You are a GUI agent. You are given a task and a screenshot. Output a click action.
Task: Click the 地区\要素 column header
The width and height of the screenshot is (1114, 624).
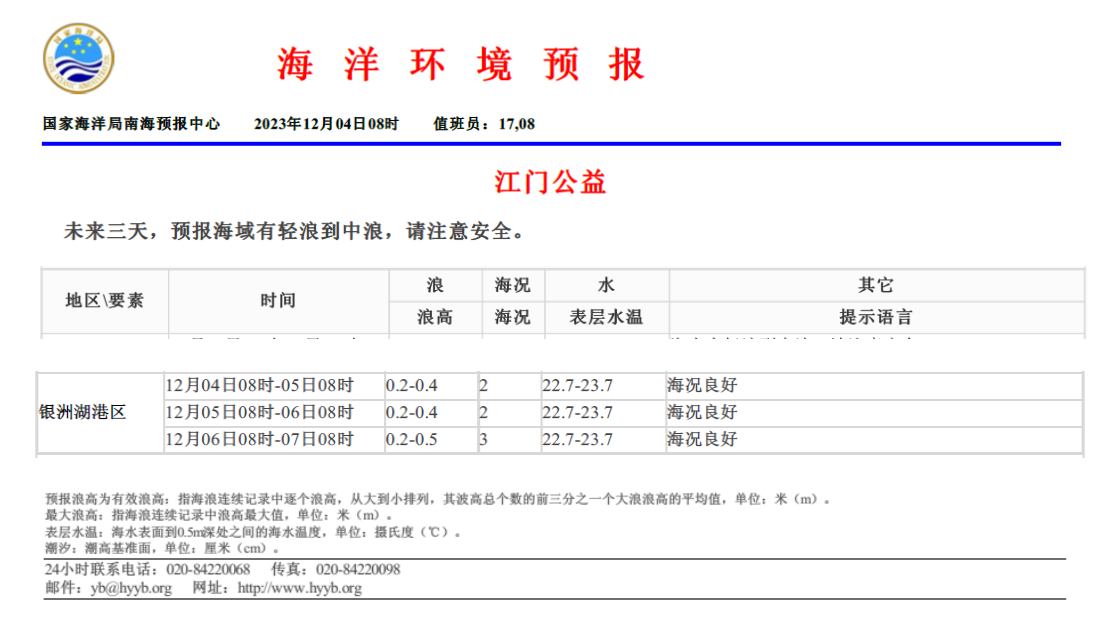click(x=105, y=300)
